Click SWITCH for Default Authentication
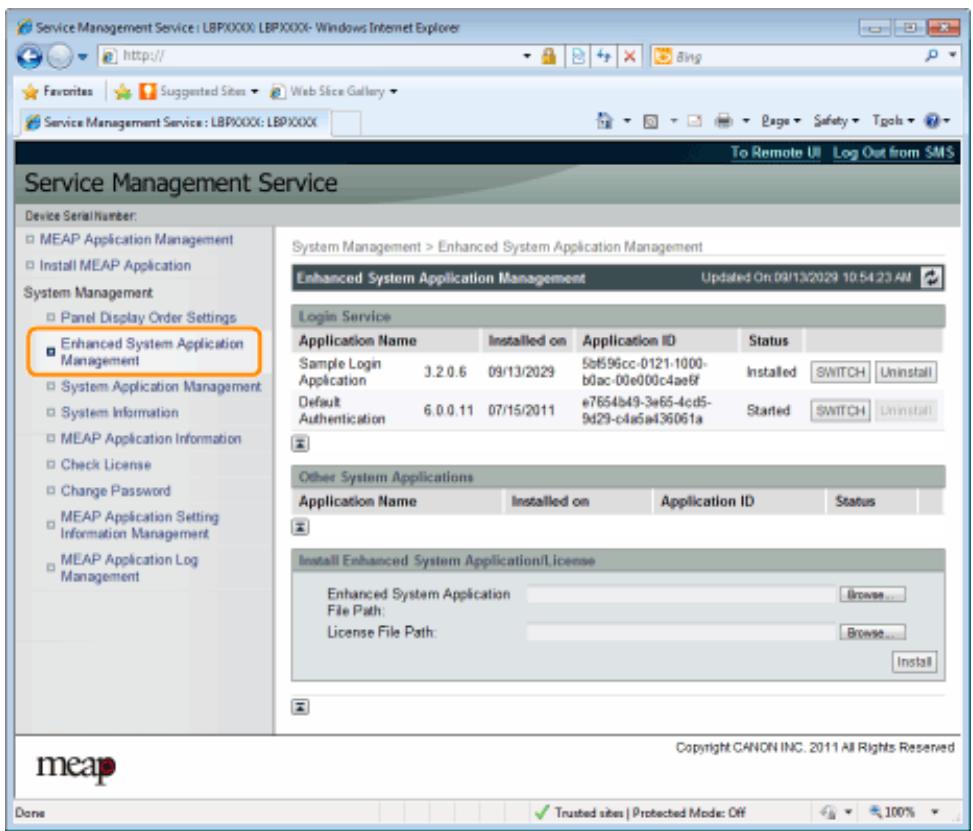This screenshot has width=973, height=831. (840, 411)
